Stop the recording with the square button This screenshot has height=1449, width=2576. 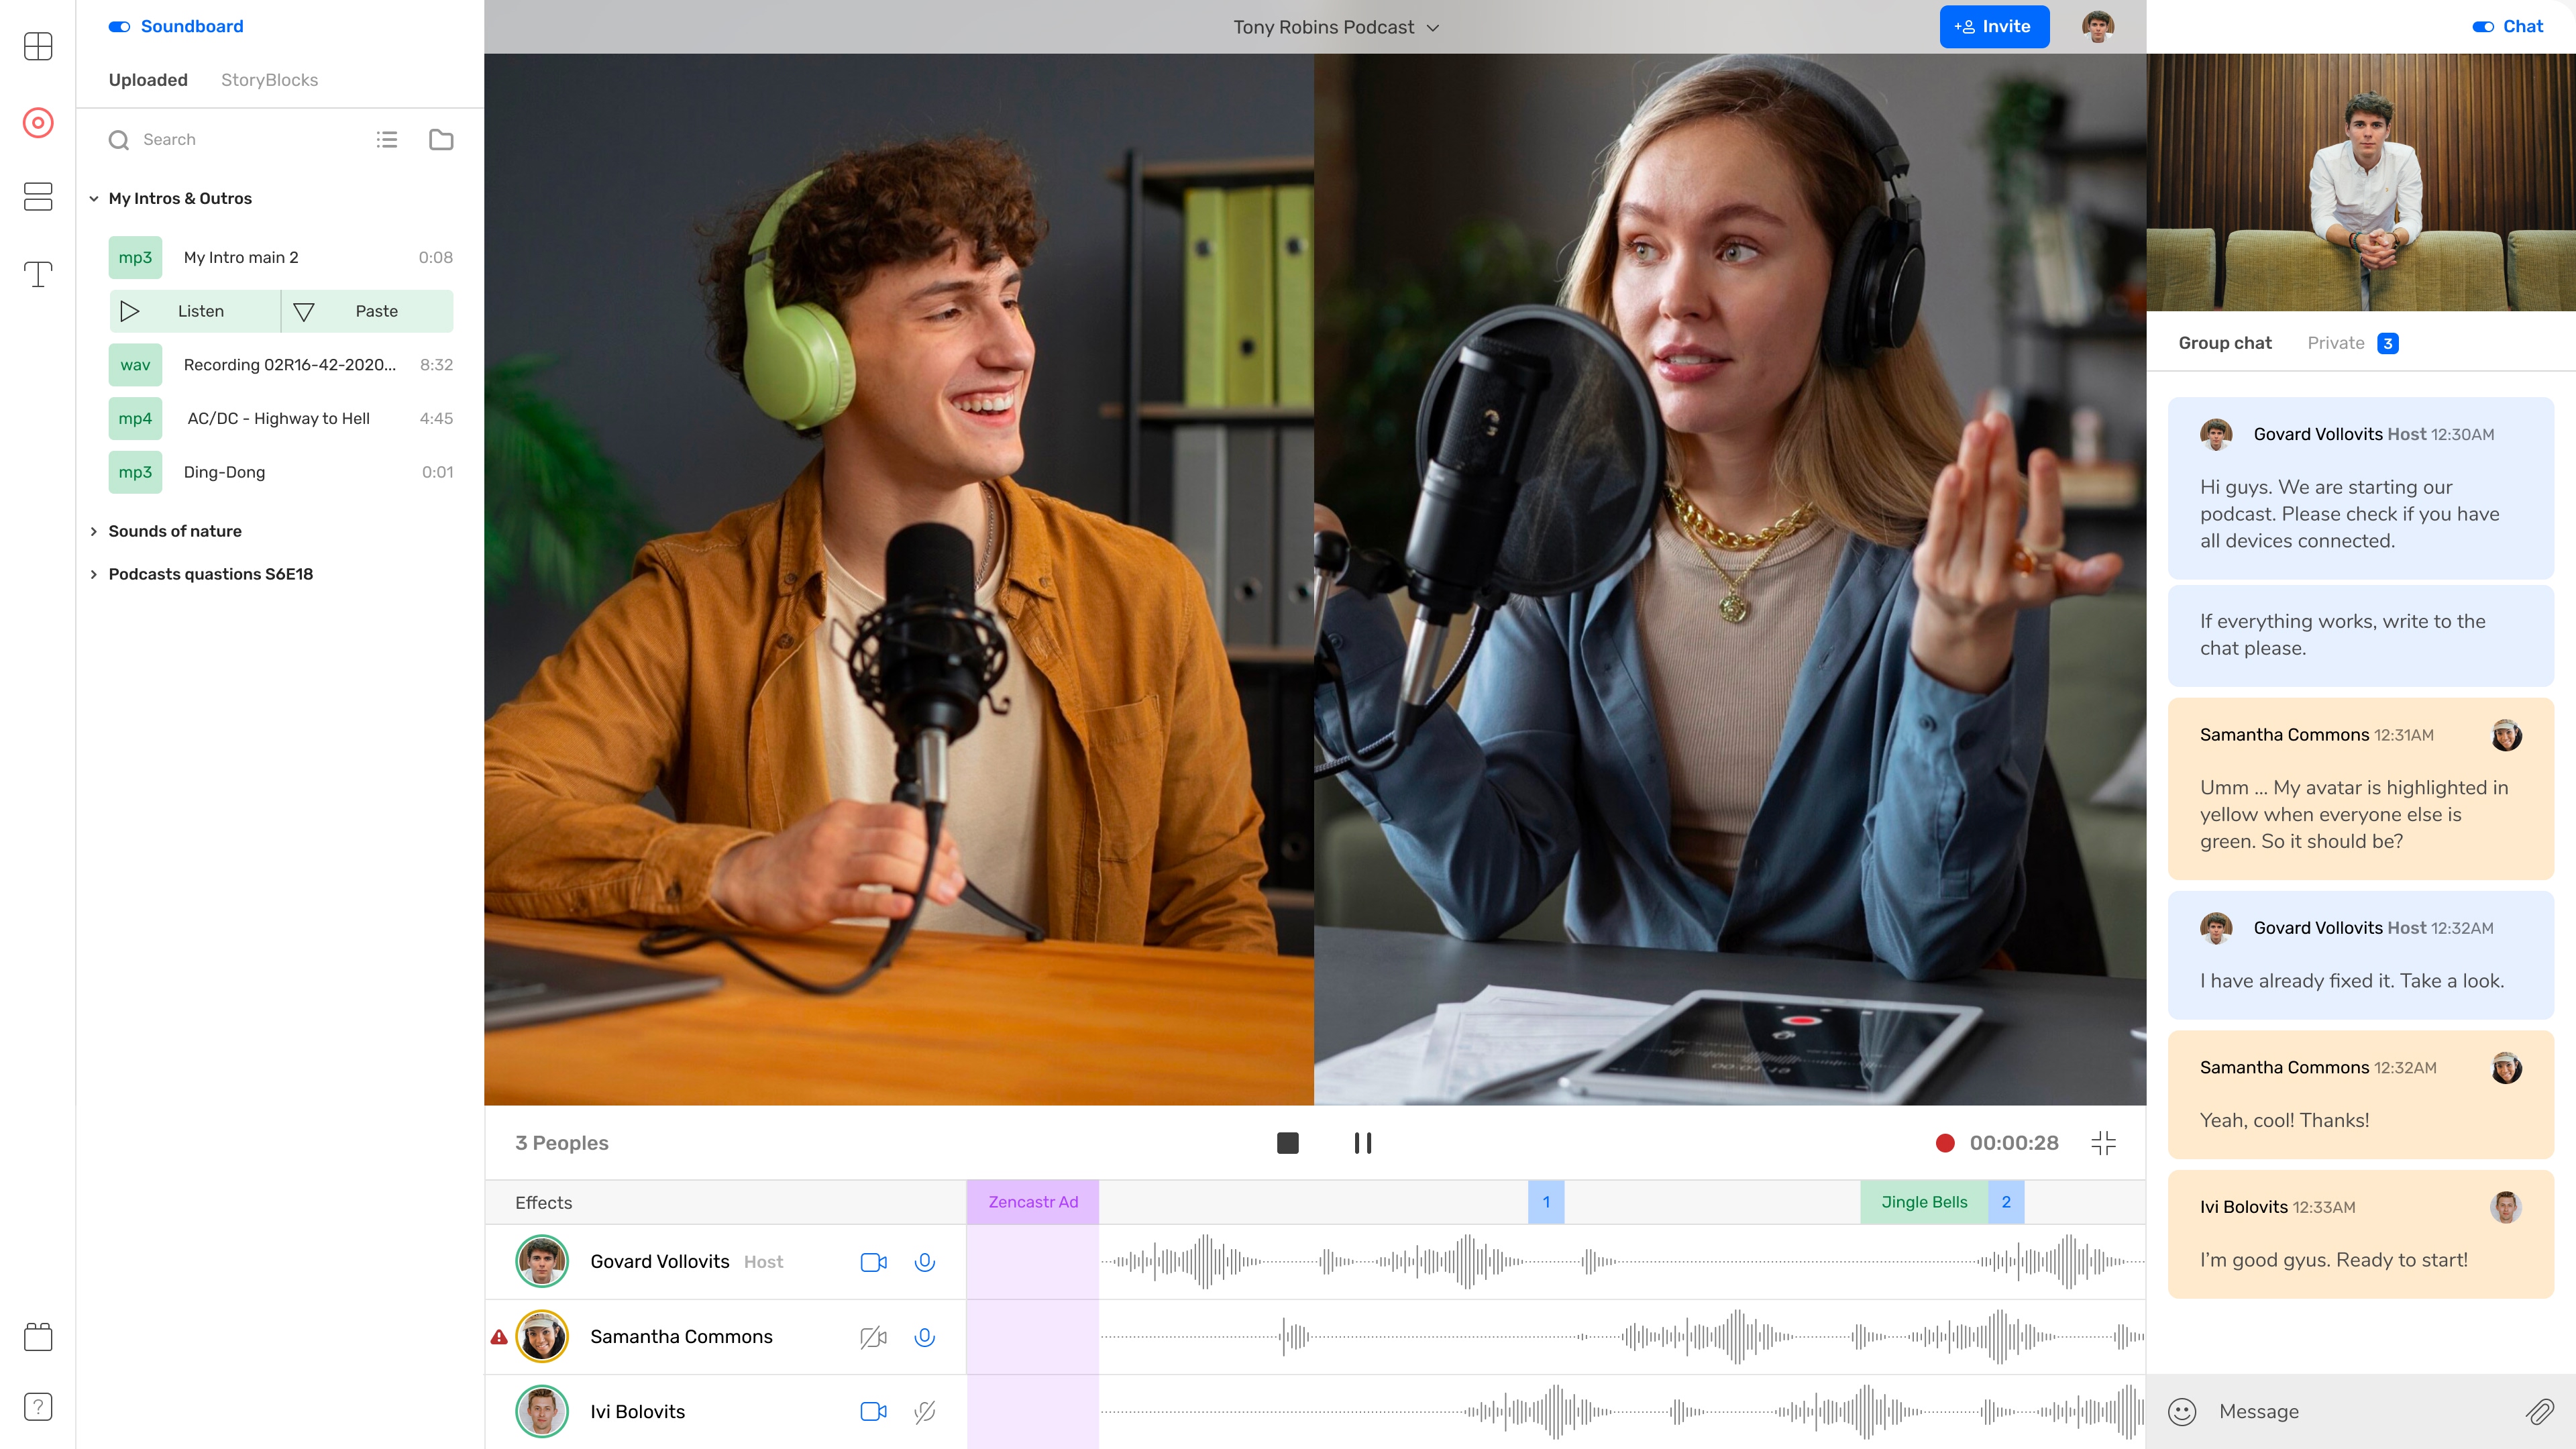click(x=1288, y=1143)
